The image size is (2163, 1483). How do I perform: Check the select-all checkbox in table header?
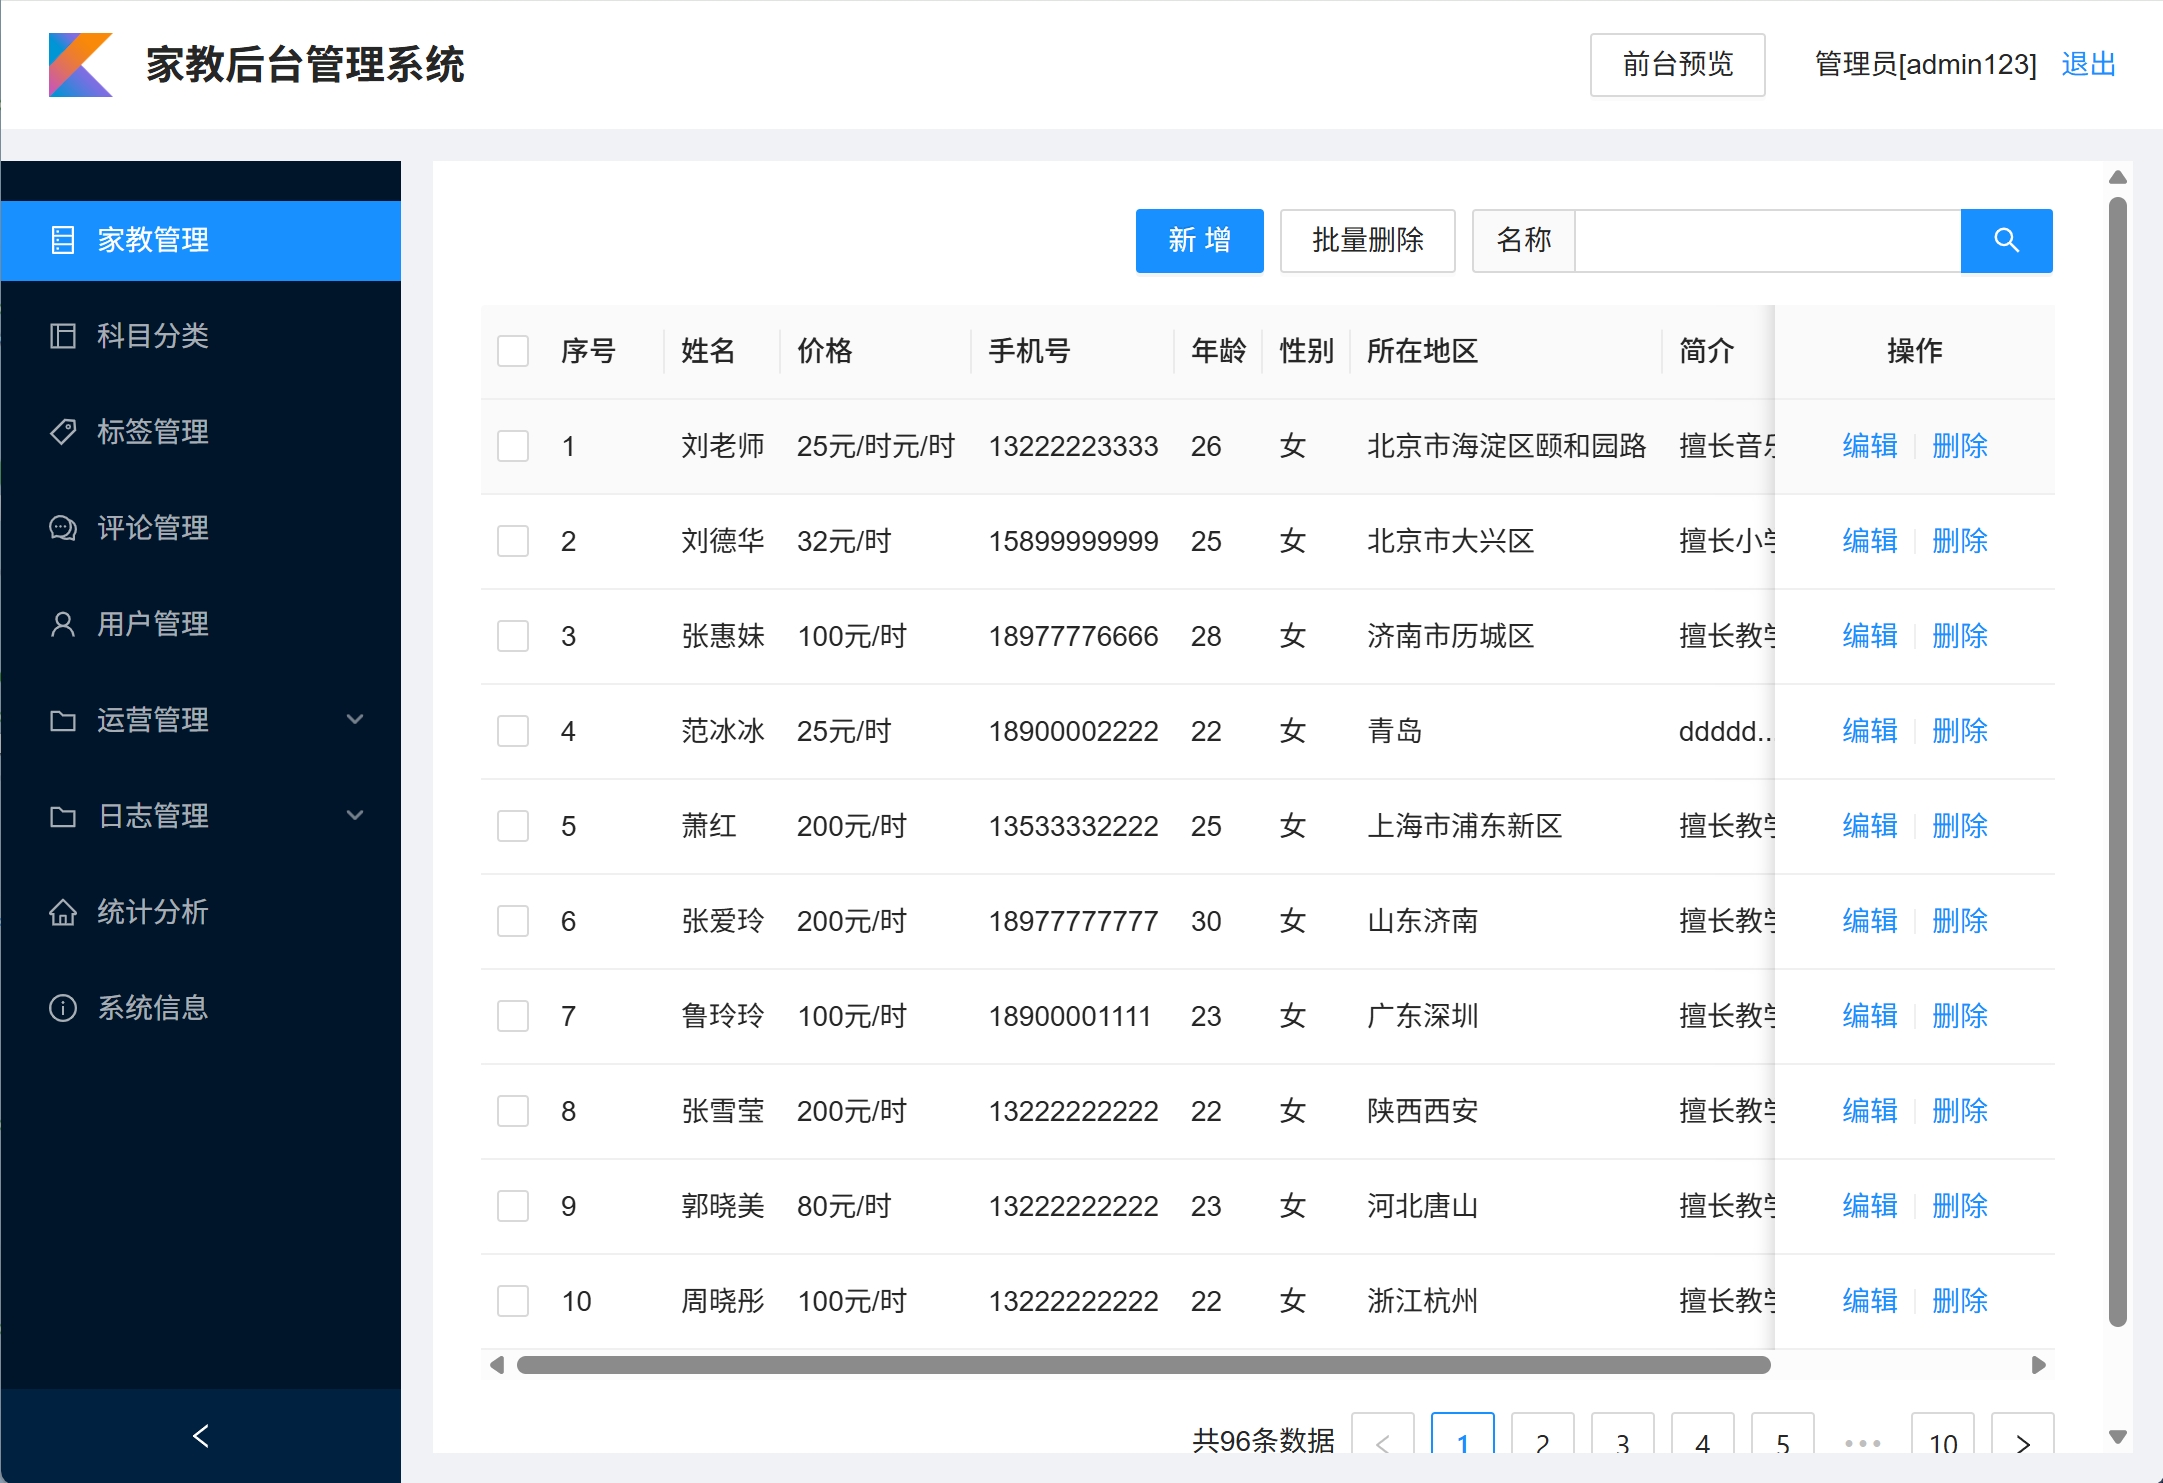pos(513,350)
